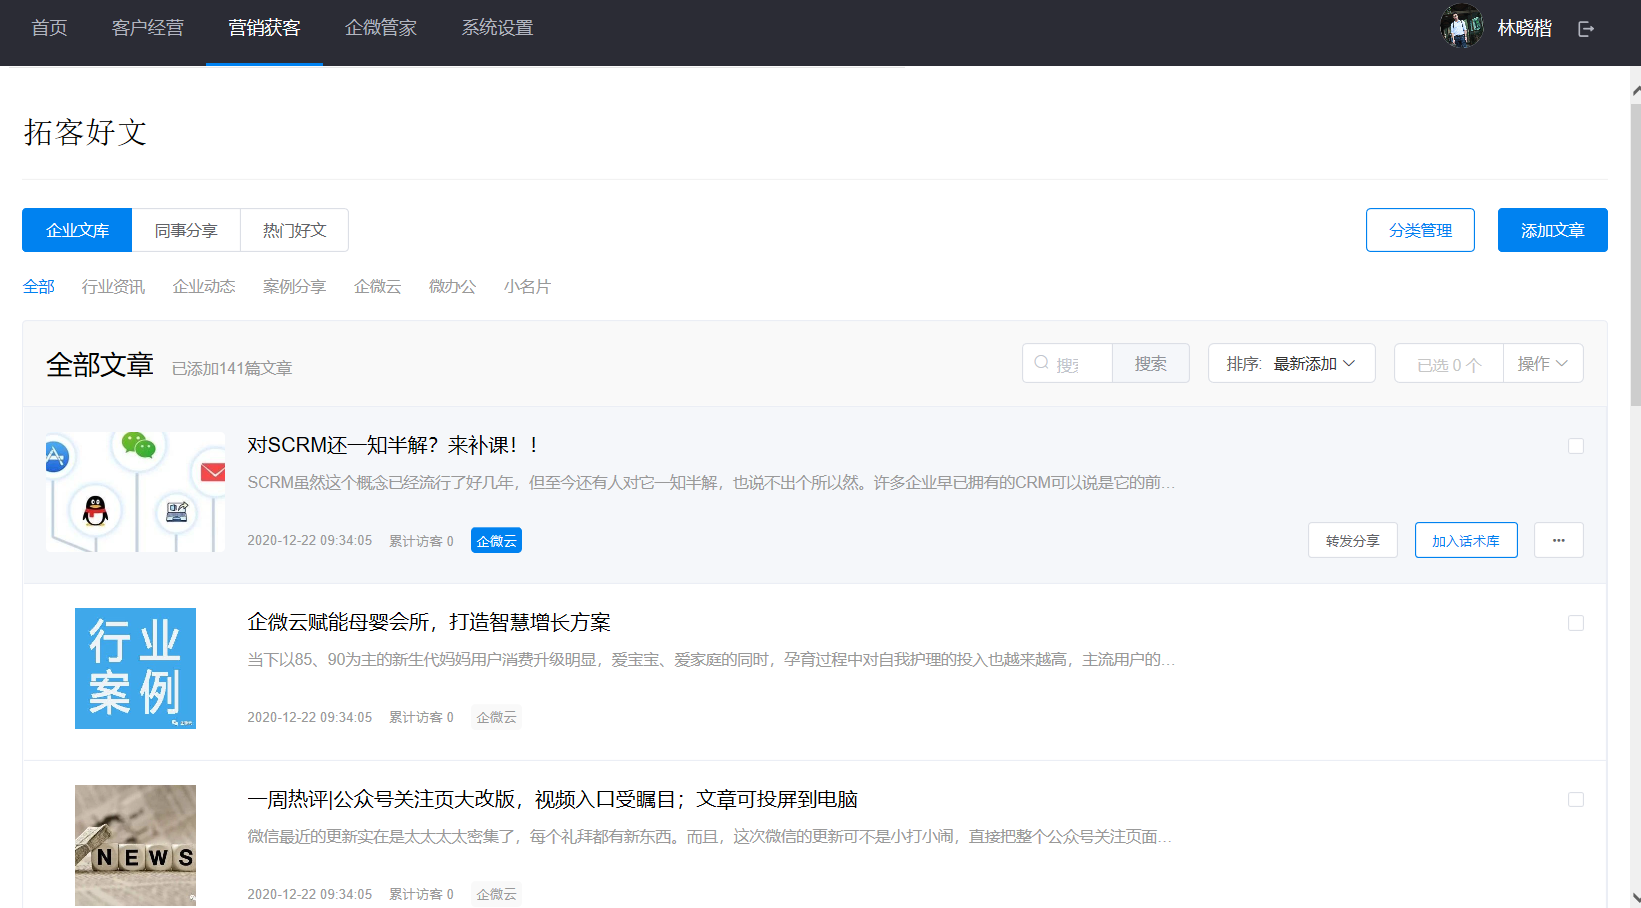Filter by the 行业资讯 category

[x=113, y=287]
